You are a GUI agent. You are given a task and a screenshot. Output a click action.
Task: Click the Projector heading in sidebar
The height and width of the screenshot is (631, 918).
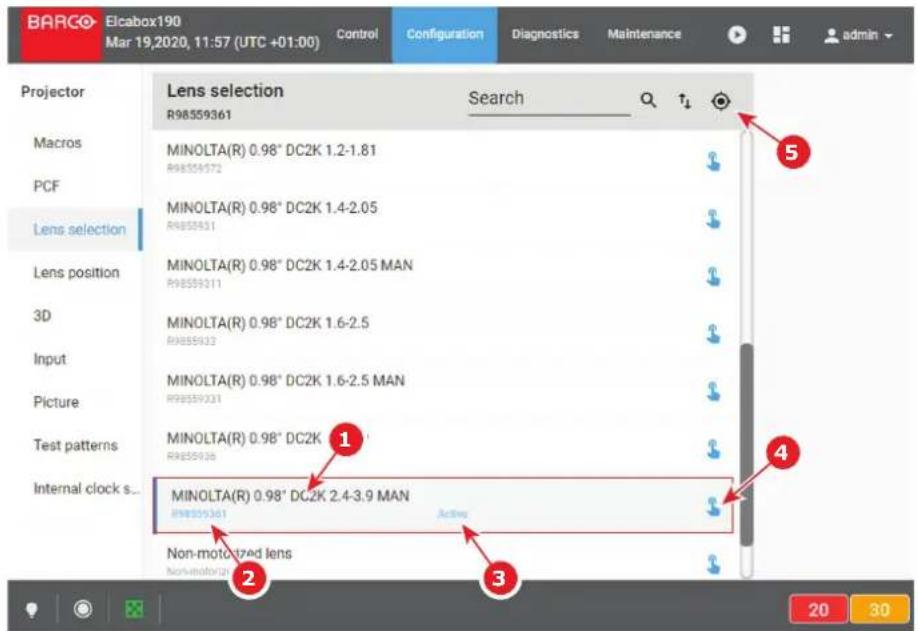click(x=53, y=92)
